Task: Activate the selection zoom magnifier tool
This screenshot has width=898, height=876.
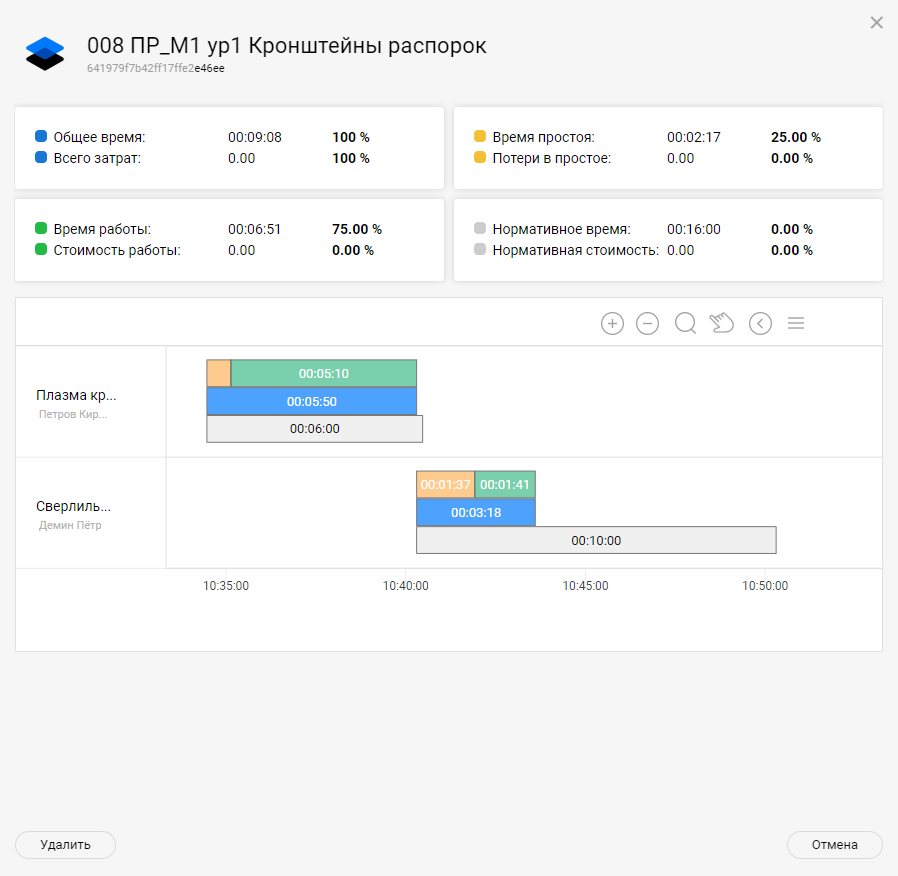Action: click(x=686, y=323)
